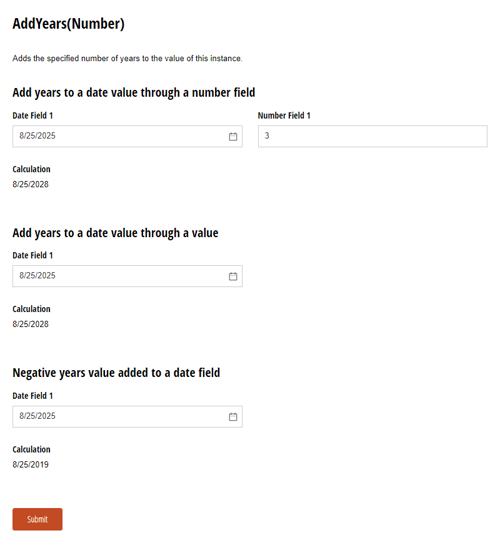Click the AddYears(Number) page title
Viewport: 500px width, 543px height.
click(x=69, y=24)
